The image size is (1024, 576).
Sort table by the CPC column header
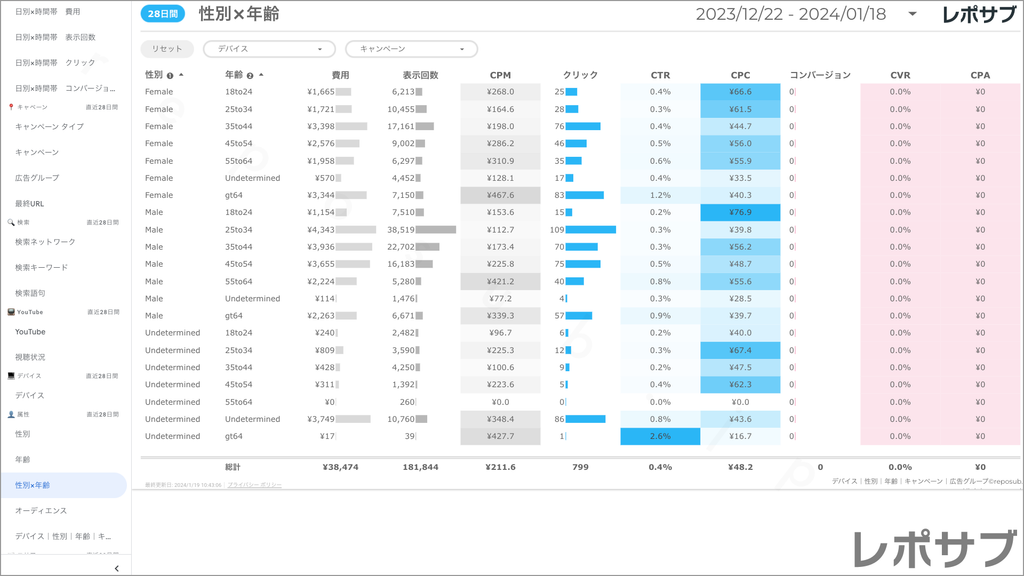pos(740,75)
